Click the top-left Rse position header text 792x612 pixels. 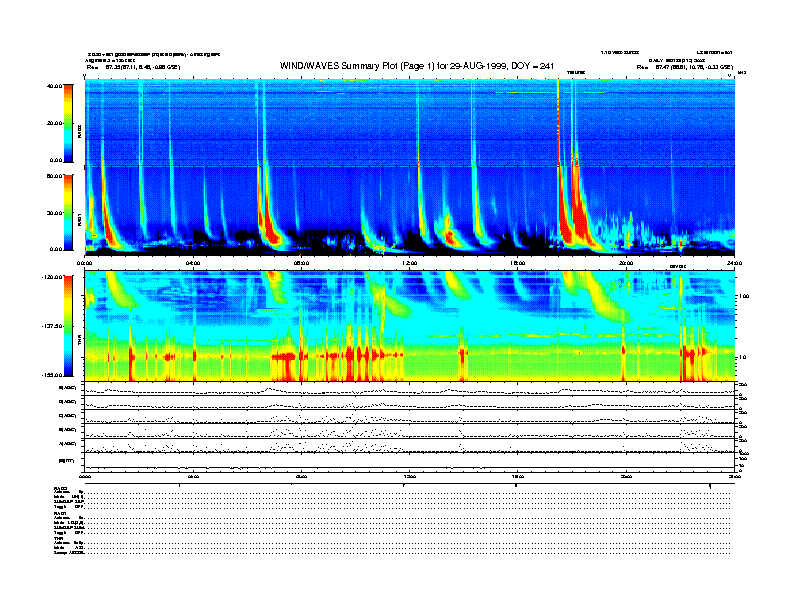[133, 67]
